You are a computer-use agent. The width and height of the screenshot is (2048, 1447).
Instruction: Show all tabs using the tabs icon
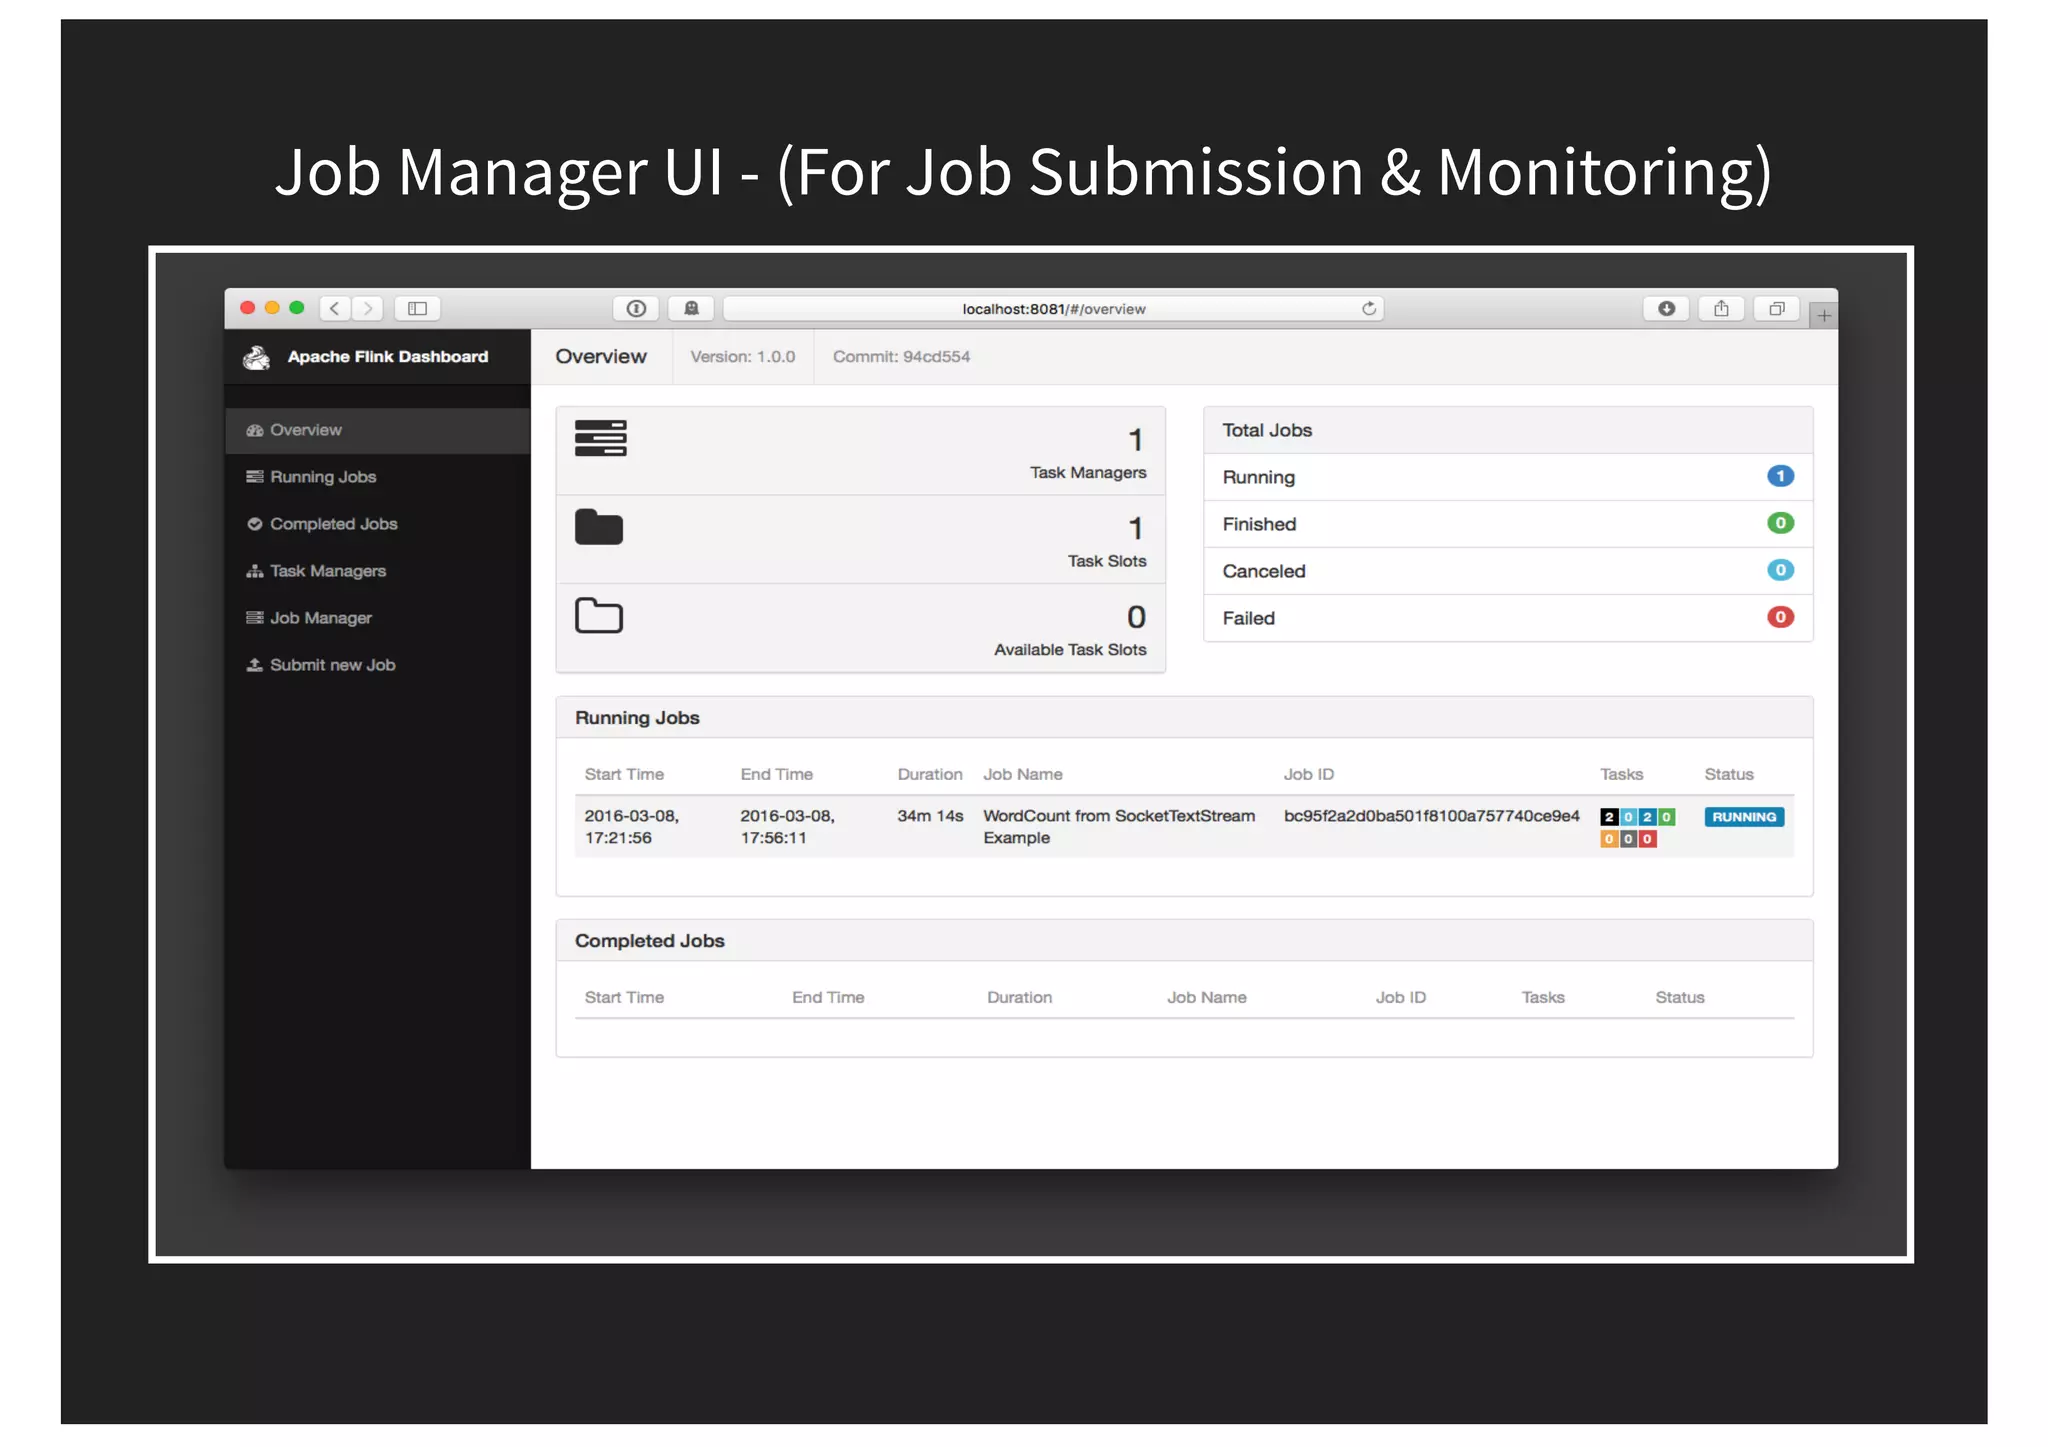[x=1777, y=309]
